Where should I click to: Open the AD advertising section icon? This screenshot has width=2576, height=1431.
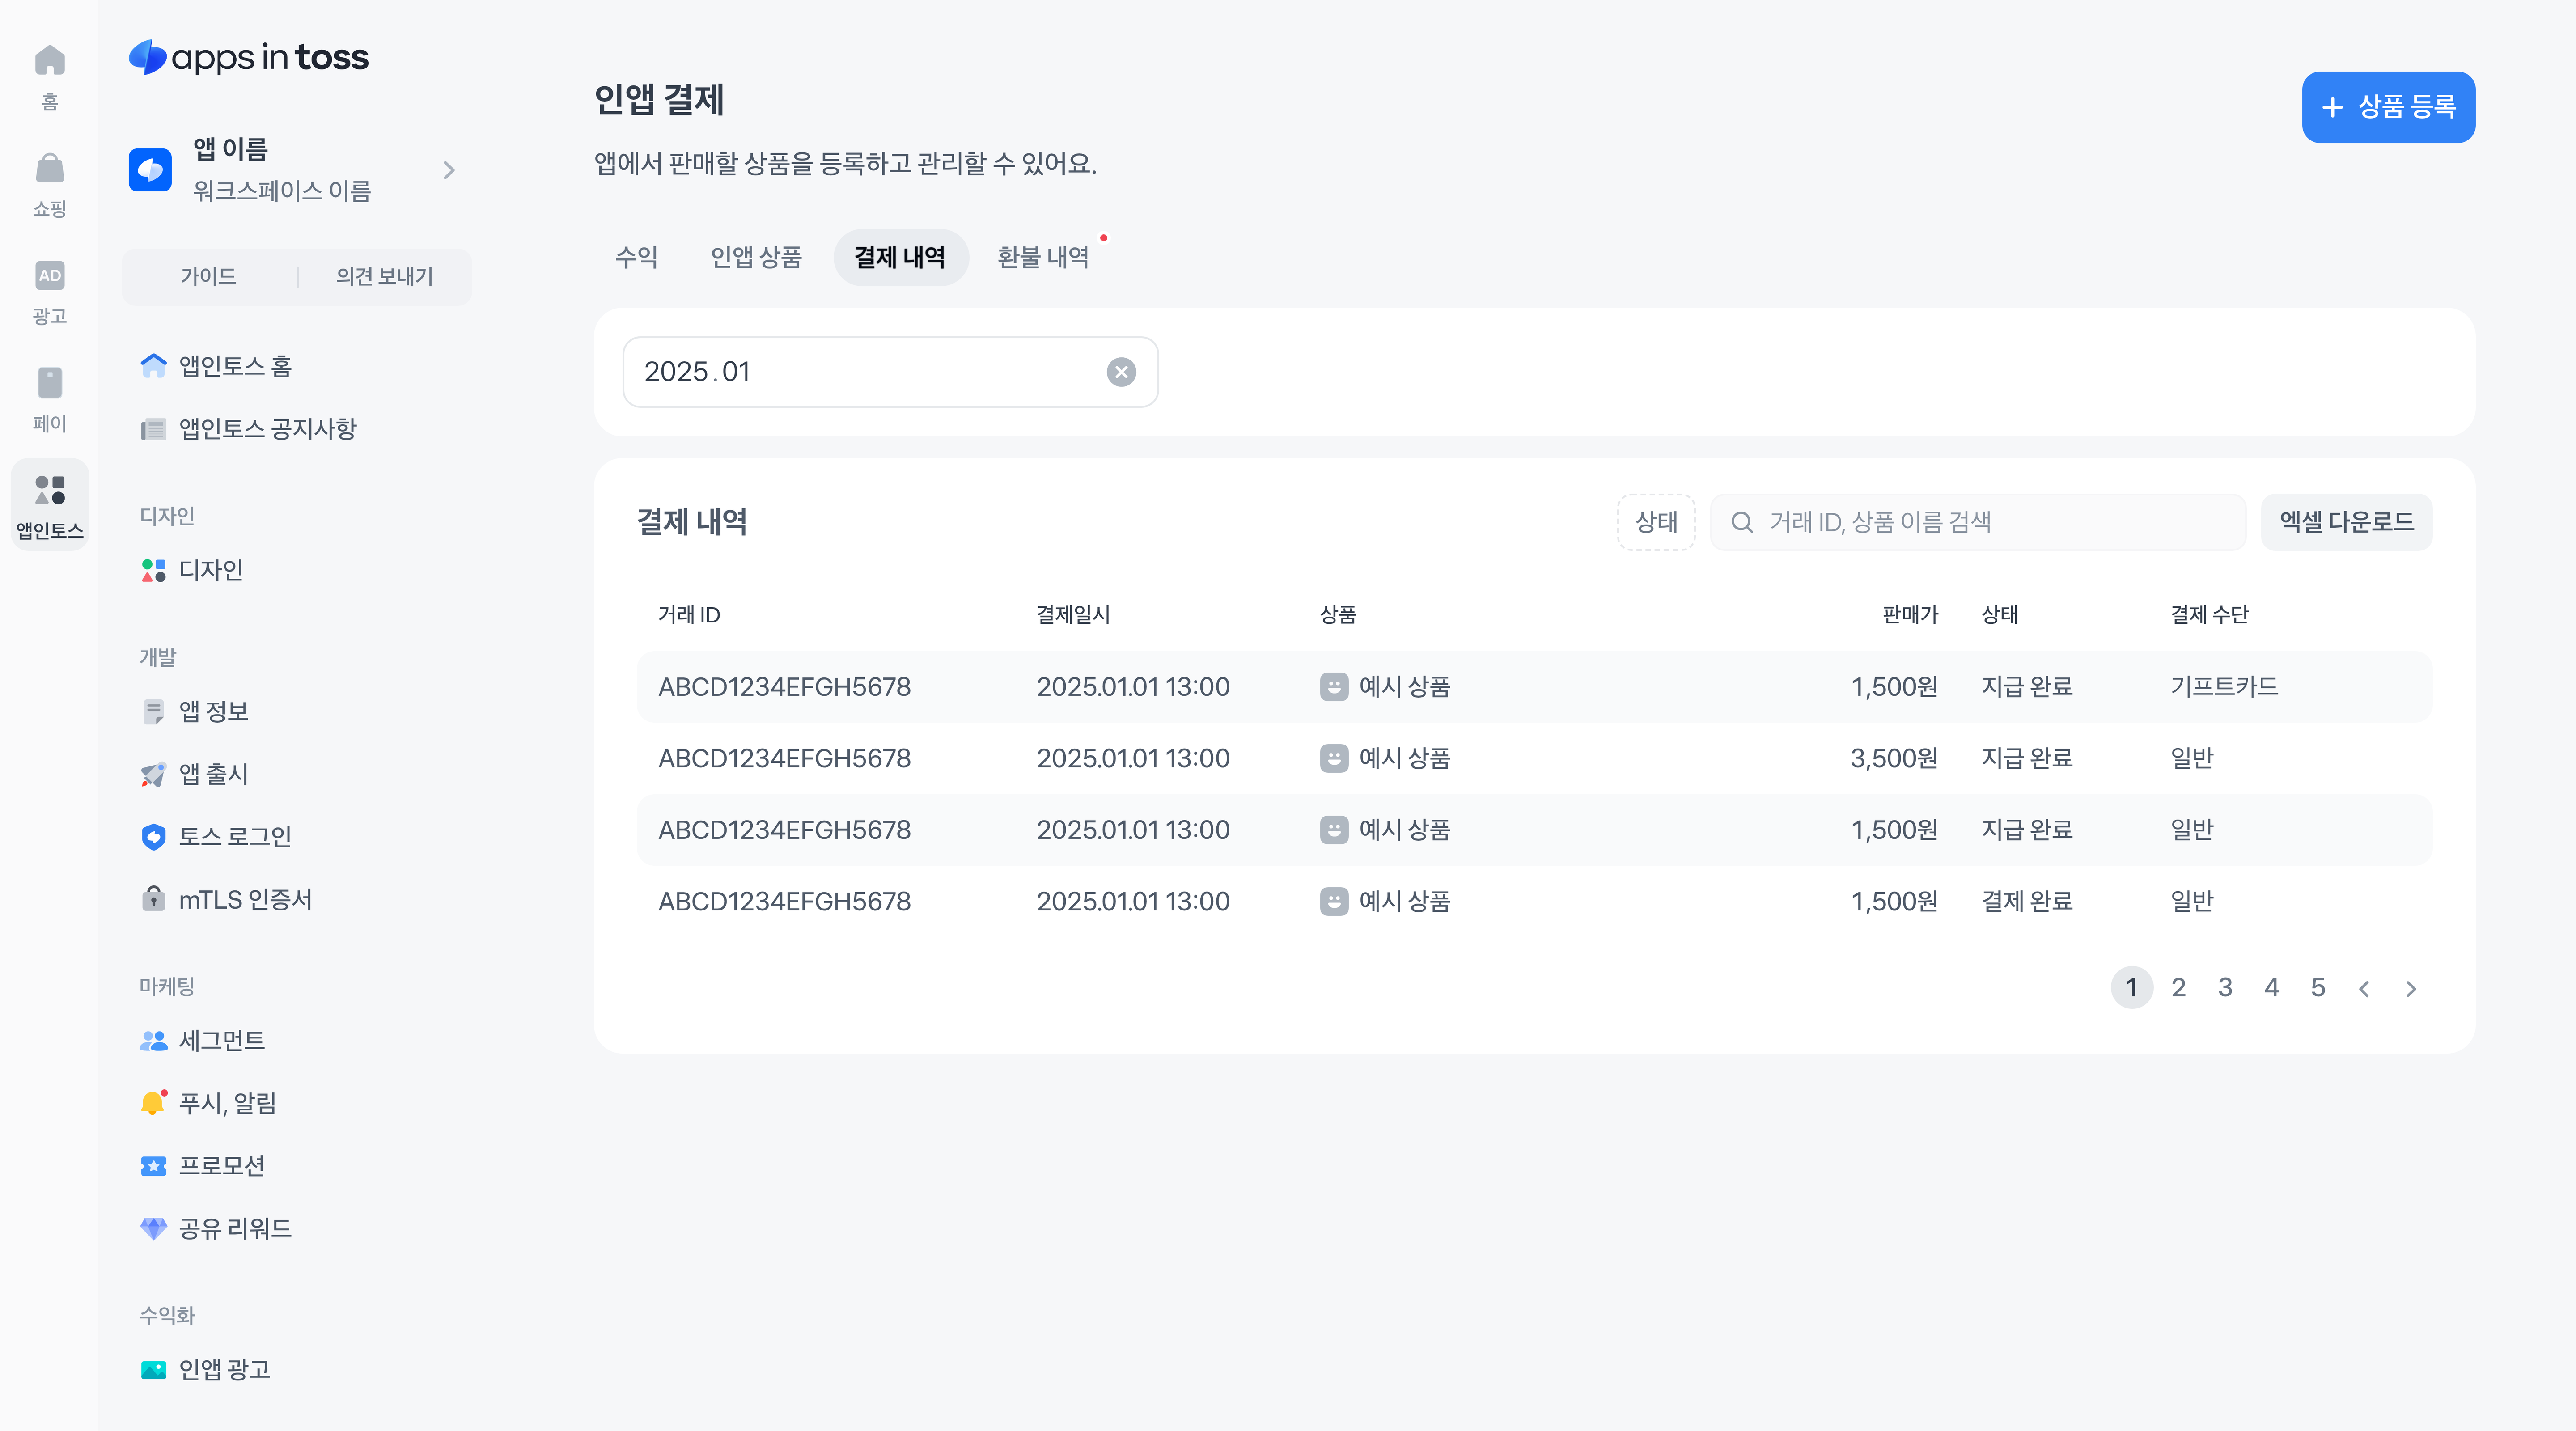[49, 276]
